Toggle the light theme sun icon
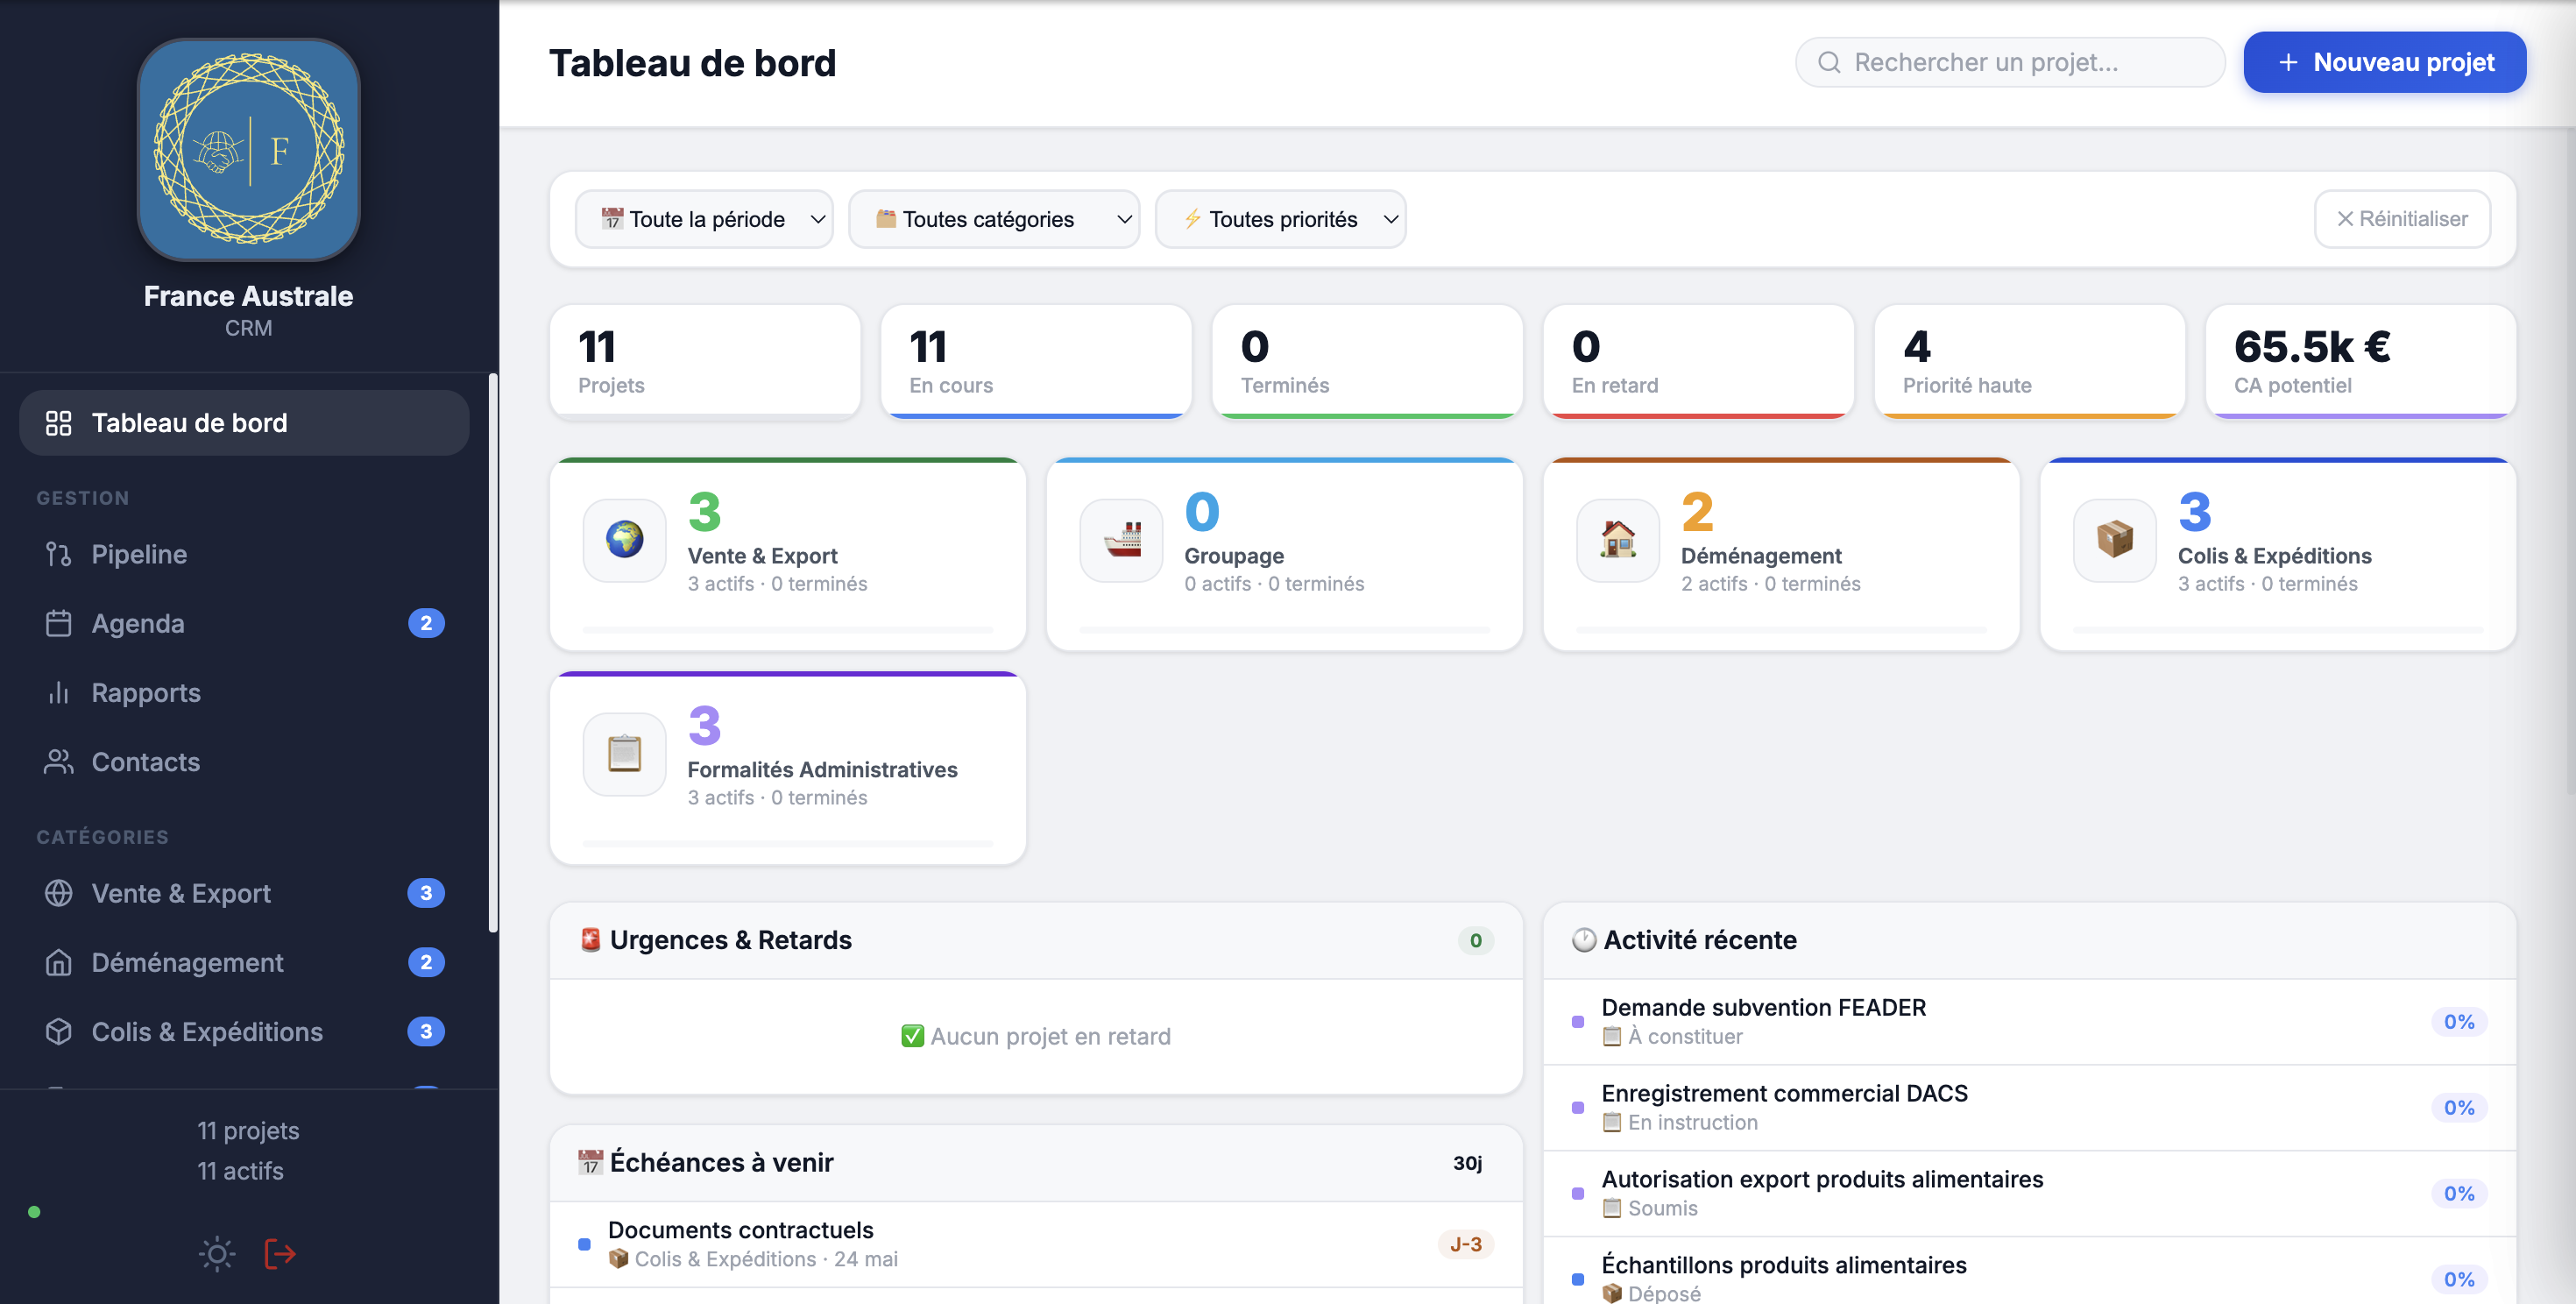This screenshot has height=1304, width=2576. [x=217, y=1254]
